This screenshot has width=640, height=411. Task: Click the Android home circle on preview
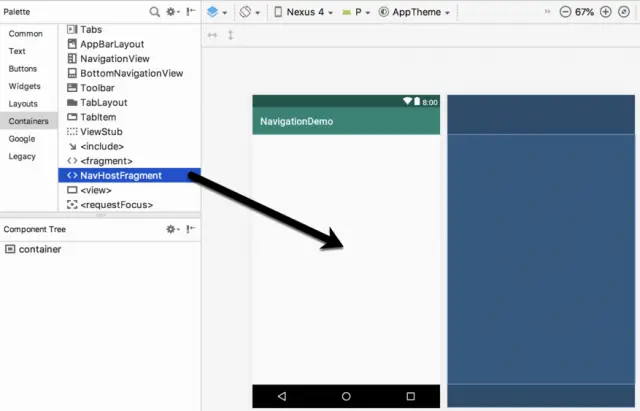[x=346, y=396]
